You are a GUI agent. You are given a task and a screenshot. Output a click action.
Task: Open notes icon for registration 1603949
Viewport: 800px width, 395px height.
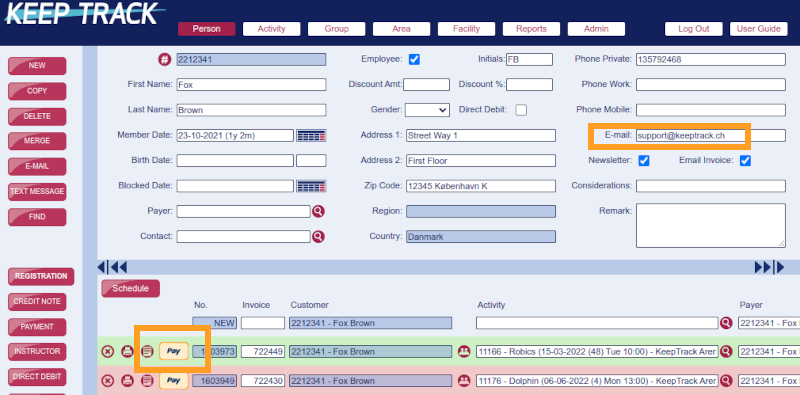[x=147, y=381]
